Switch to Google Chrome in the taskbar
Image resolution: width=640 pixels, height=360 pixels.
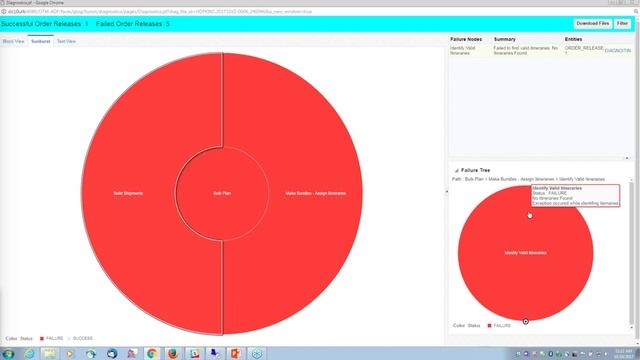coord(152,353)
